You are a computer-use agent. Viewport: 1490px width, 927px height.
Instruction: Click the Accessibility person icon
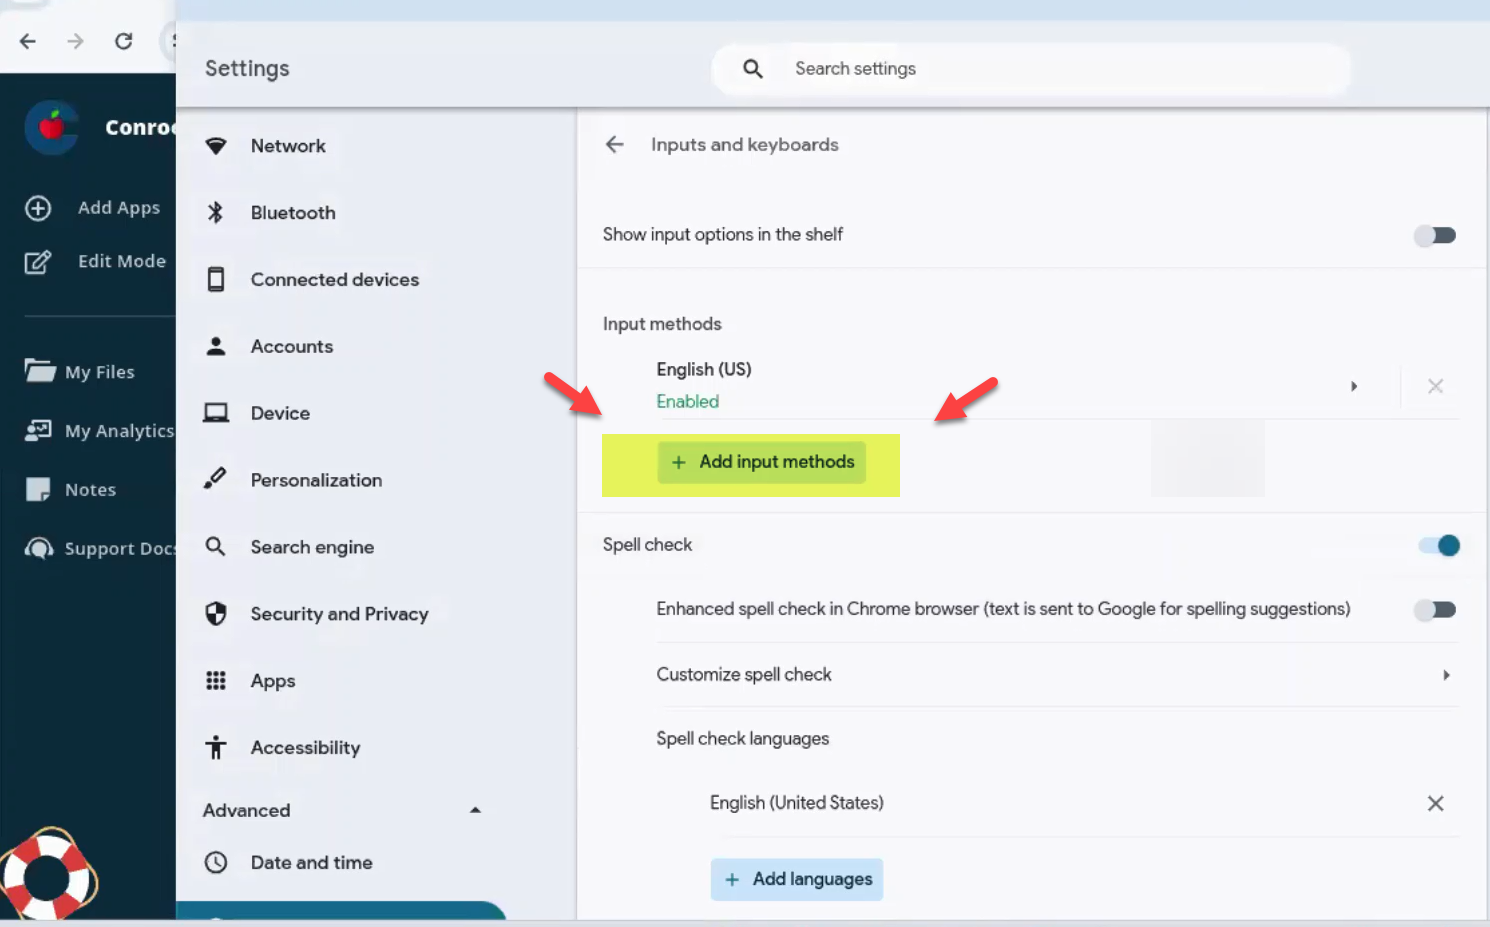[x=216, y=747]
